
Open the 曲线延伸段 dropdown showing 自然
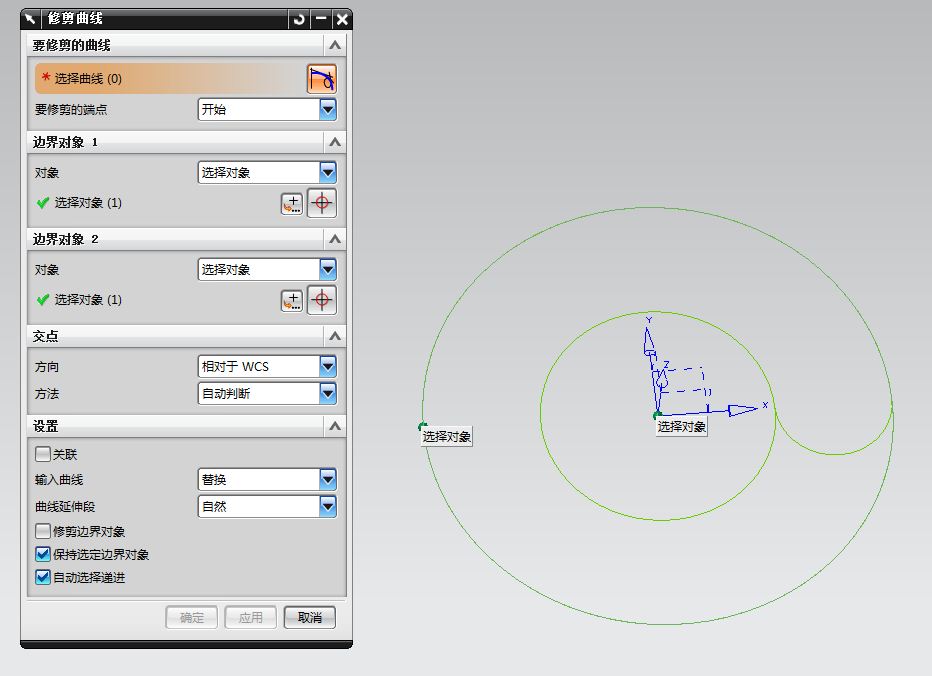click(267, 507)
